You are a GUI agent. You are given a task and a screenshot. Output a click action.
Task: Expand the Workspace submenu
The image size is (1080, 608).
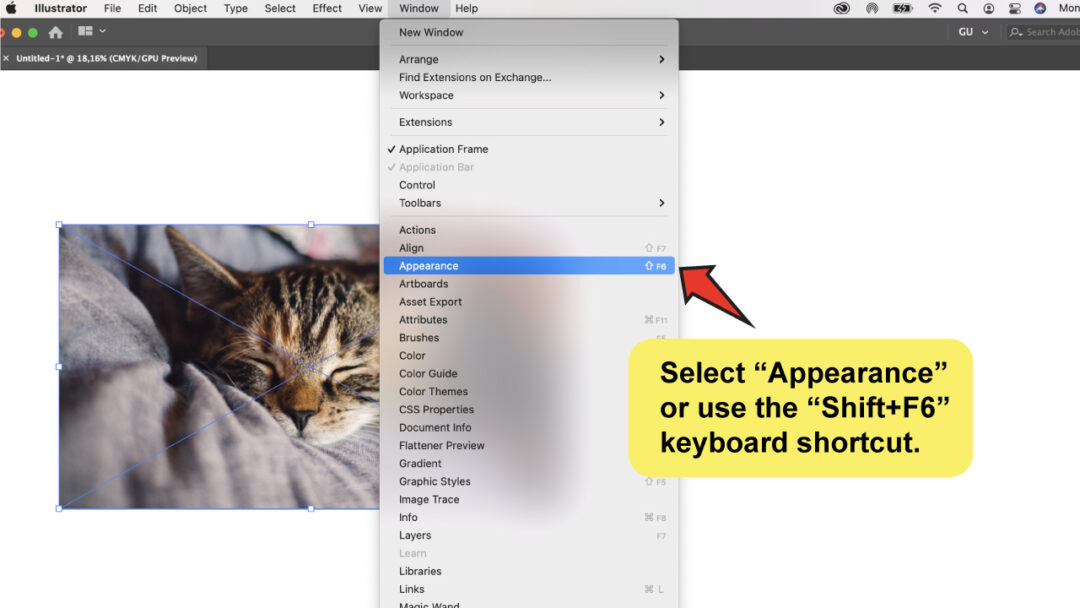[425, 95]
